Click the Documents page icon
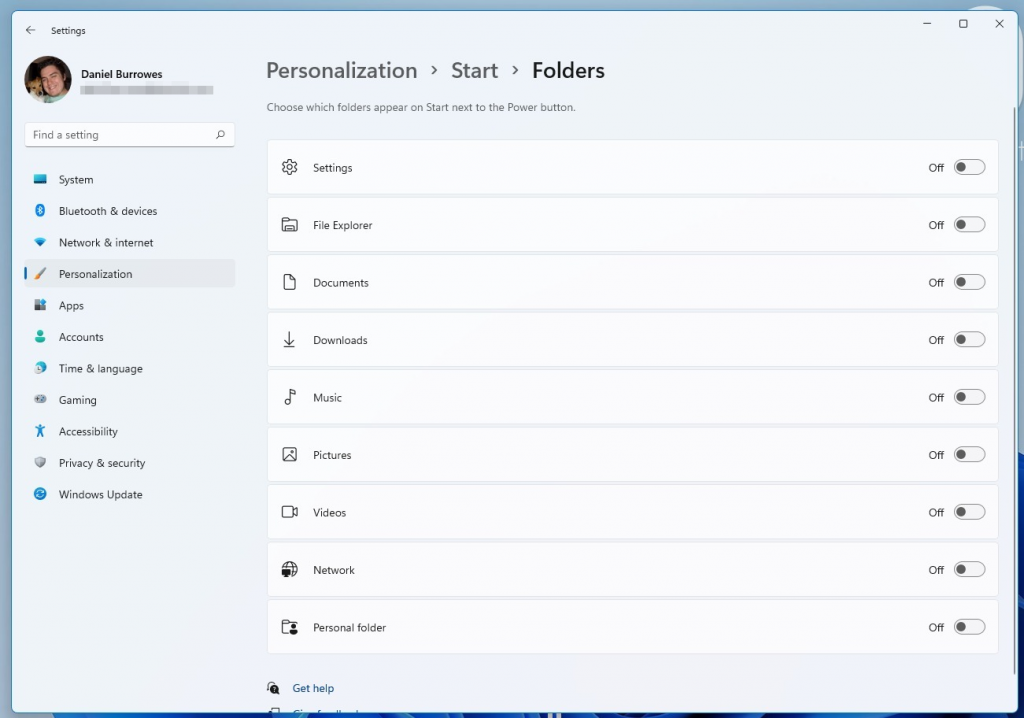 (289, 282)
